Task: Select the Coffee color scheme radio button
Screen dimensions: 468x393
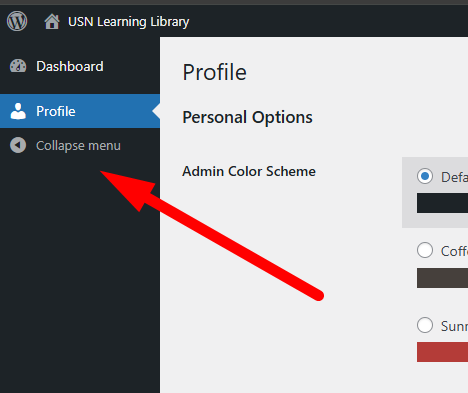Action: click(425, 250)
